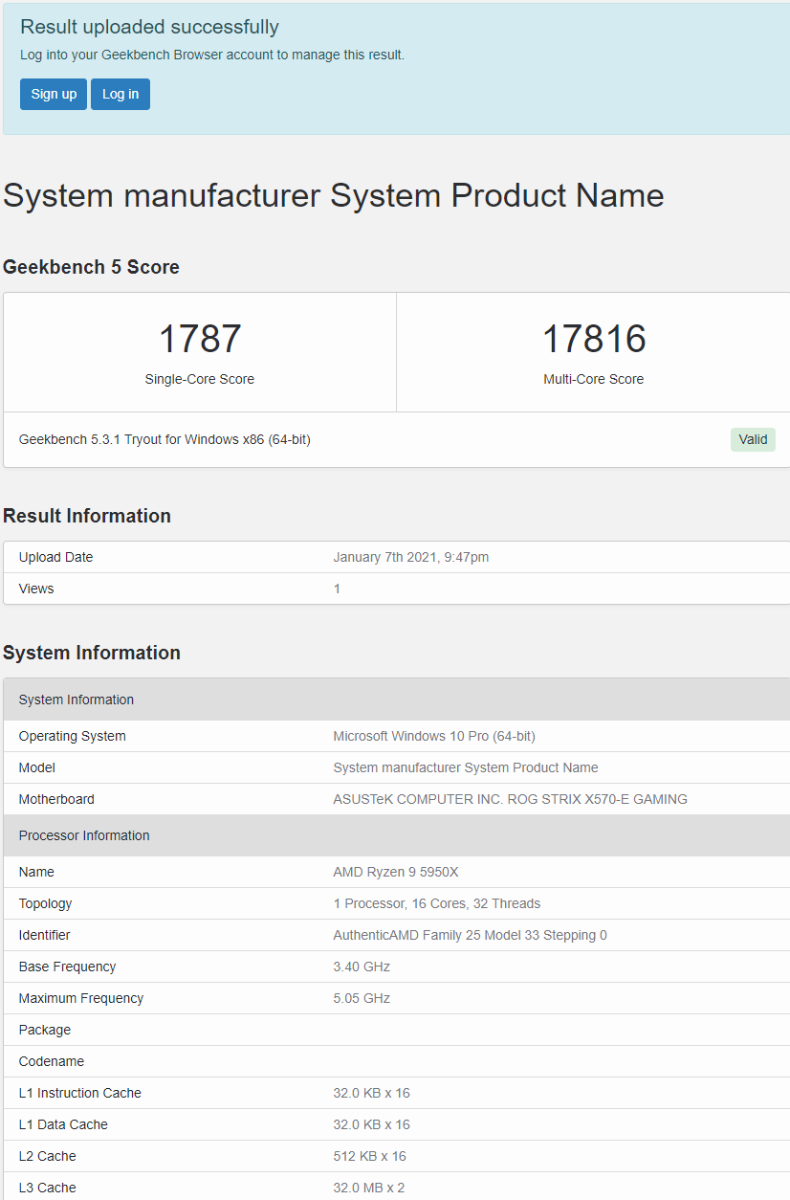
Task: Click 'ASUSTeK COMPUTER INC. ROG STRIX X570-E GAMING' value
Action: click(510, 799)
